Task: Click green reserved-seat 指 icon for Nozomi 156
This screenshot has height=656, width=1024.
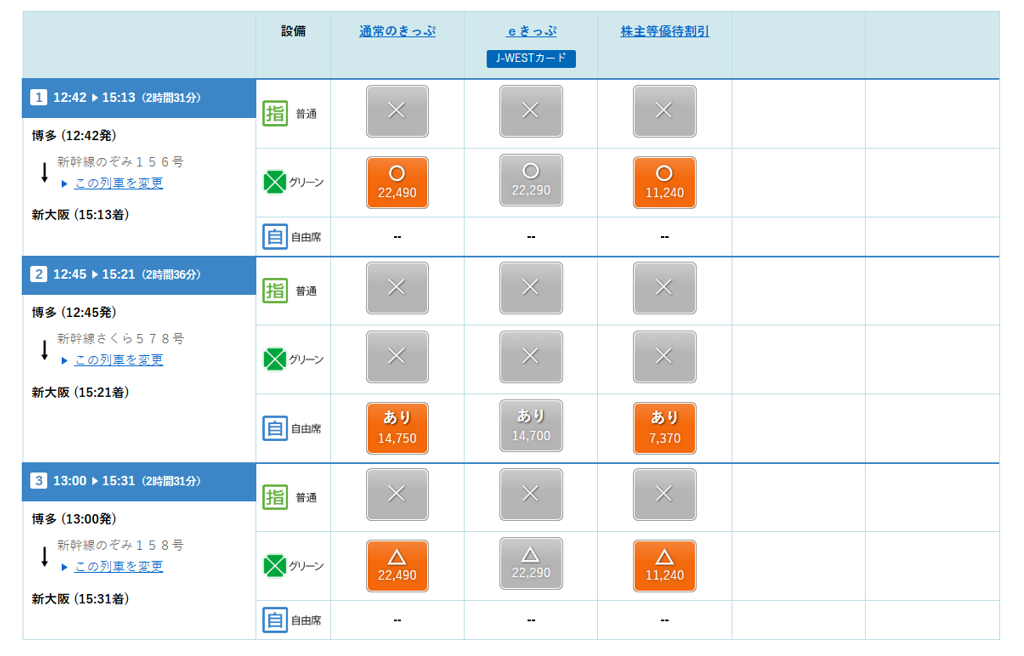Action: [x=275, y=113]
